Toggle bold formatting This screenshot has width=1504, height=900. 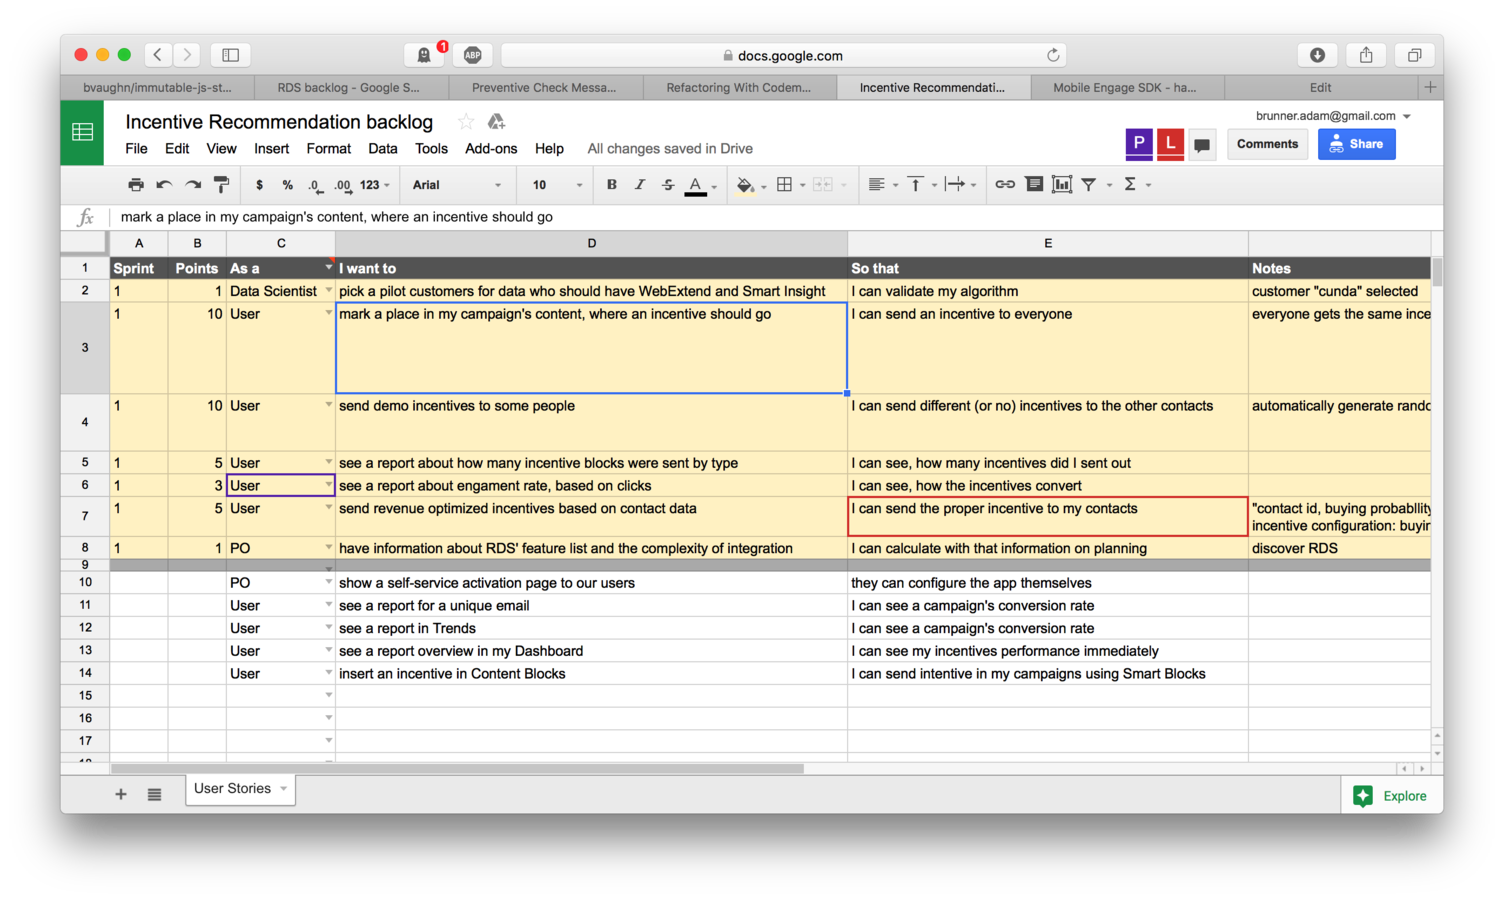(612, 185)
